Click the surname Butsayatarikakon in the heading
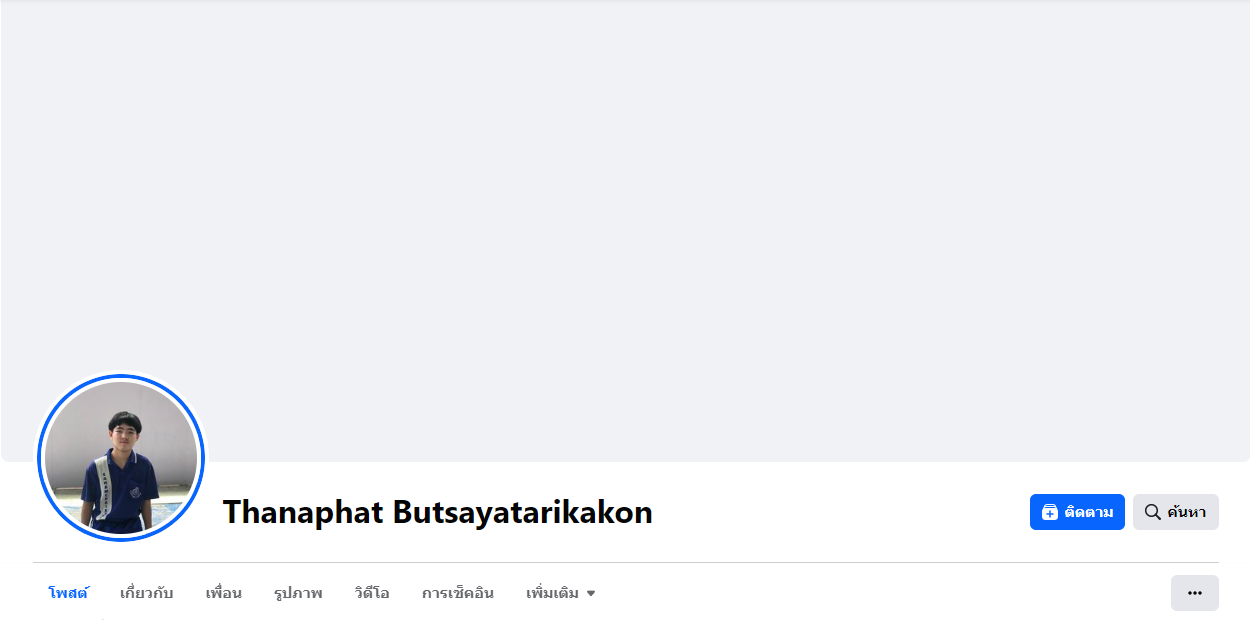 coord(523,512)
